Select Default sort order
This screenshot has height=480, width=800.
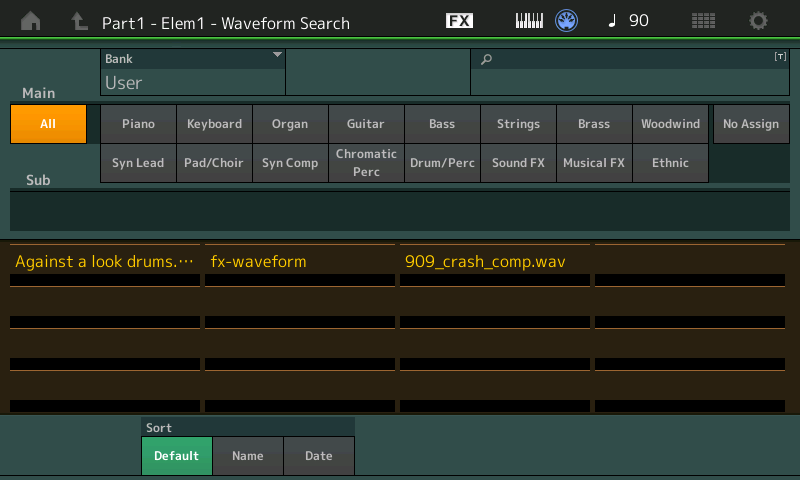(176, 456)
